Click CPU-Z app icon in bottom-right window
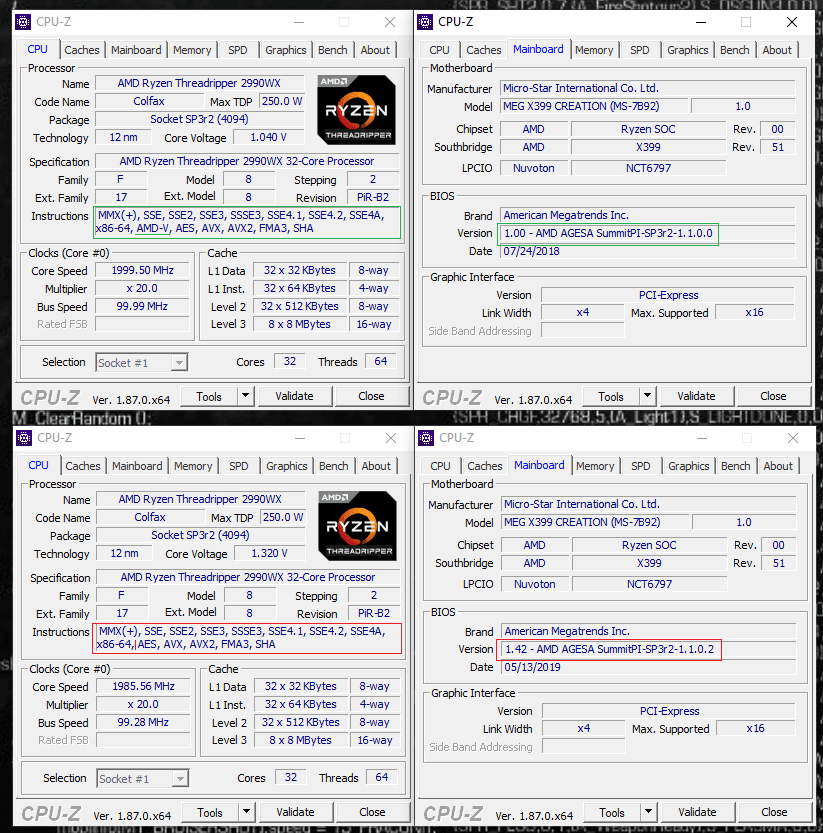This screenshot has height=833, width=823. tap(426, 438)
